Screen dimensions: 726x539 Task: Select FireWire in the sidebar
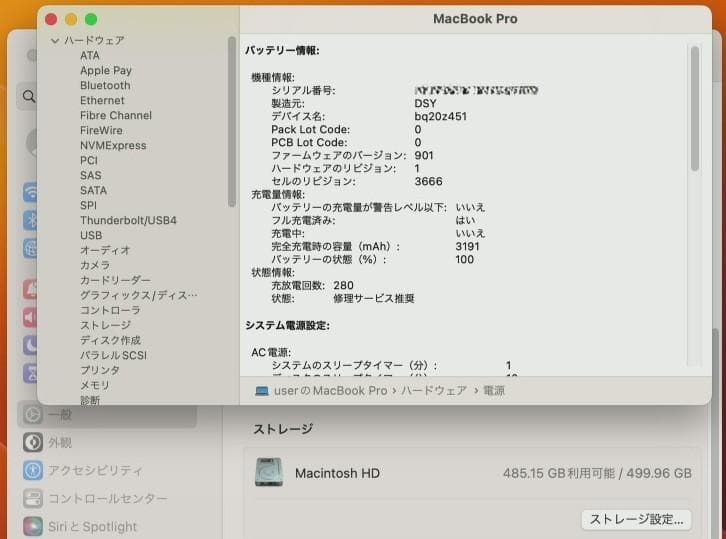[101, 131]
